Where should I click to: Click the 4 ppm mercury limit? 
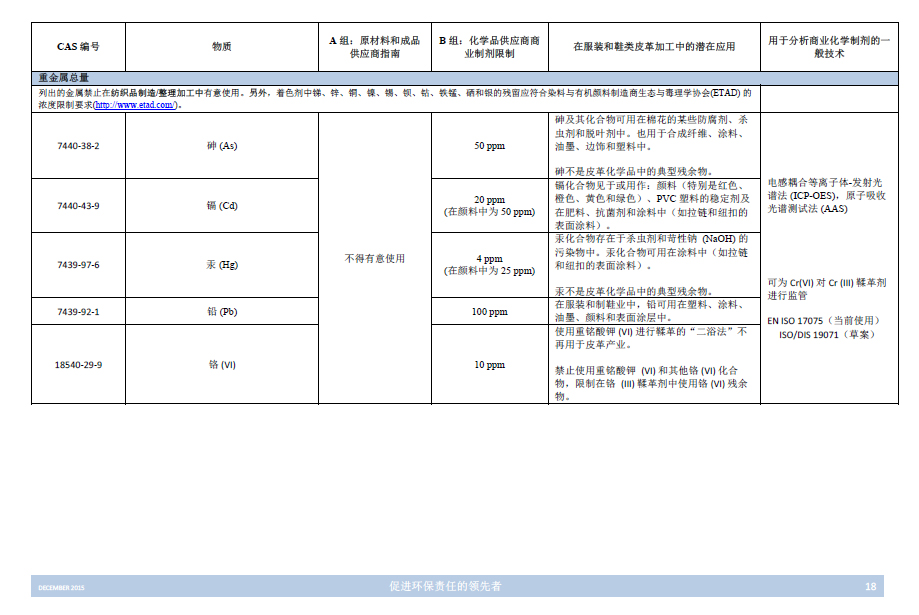[x=489, y=258]
